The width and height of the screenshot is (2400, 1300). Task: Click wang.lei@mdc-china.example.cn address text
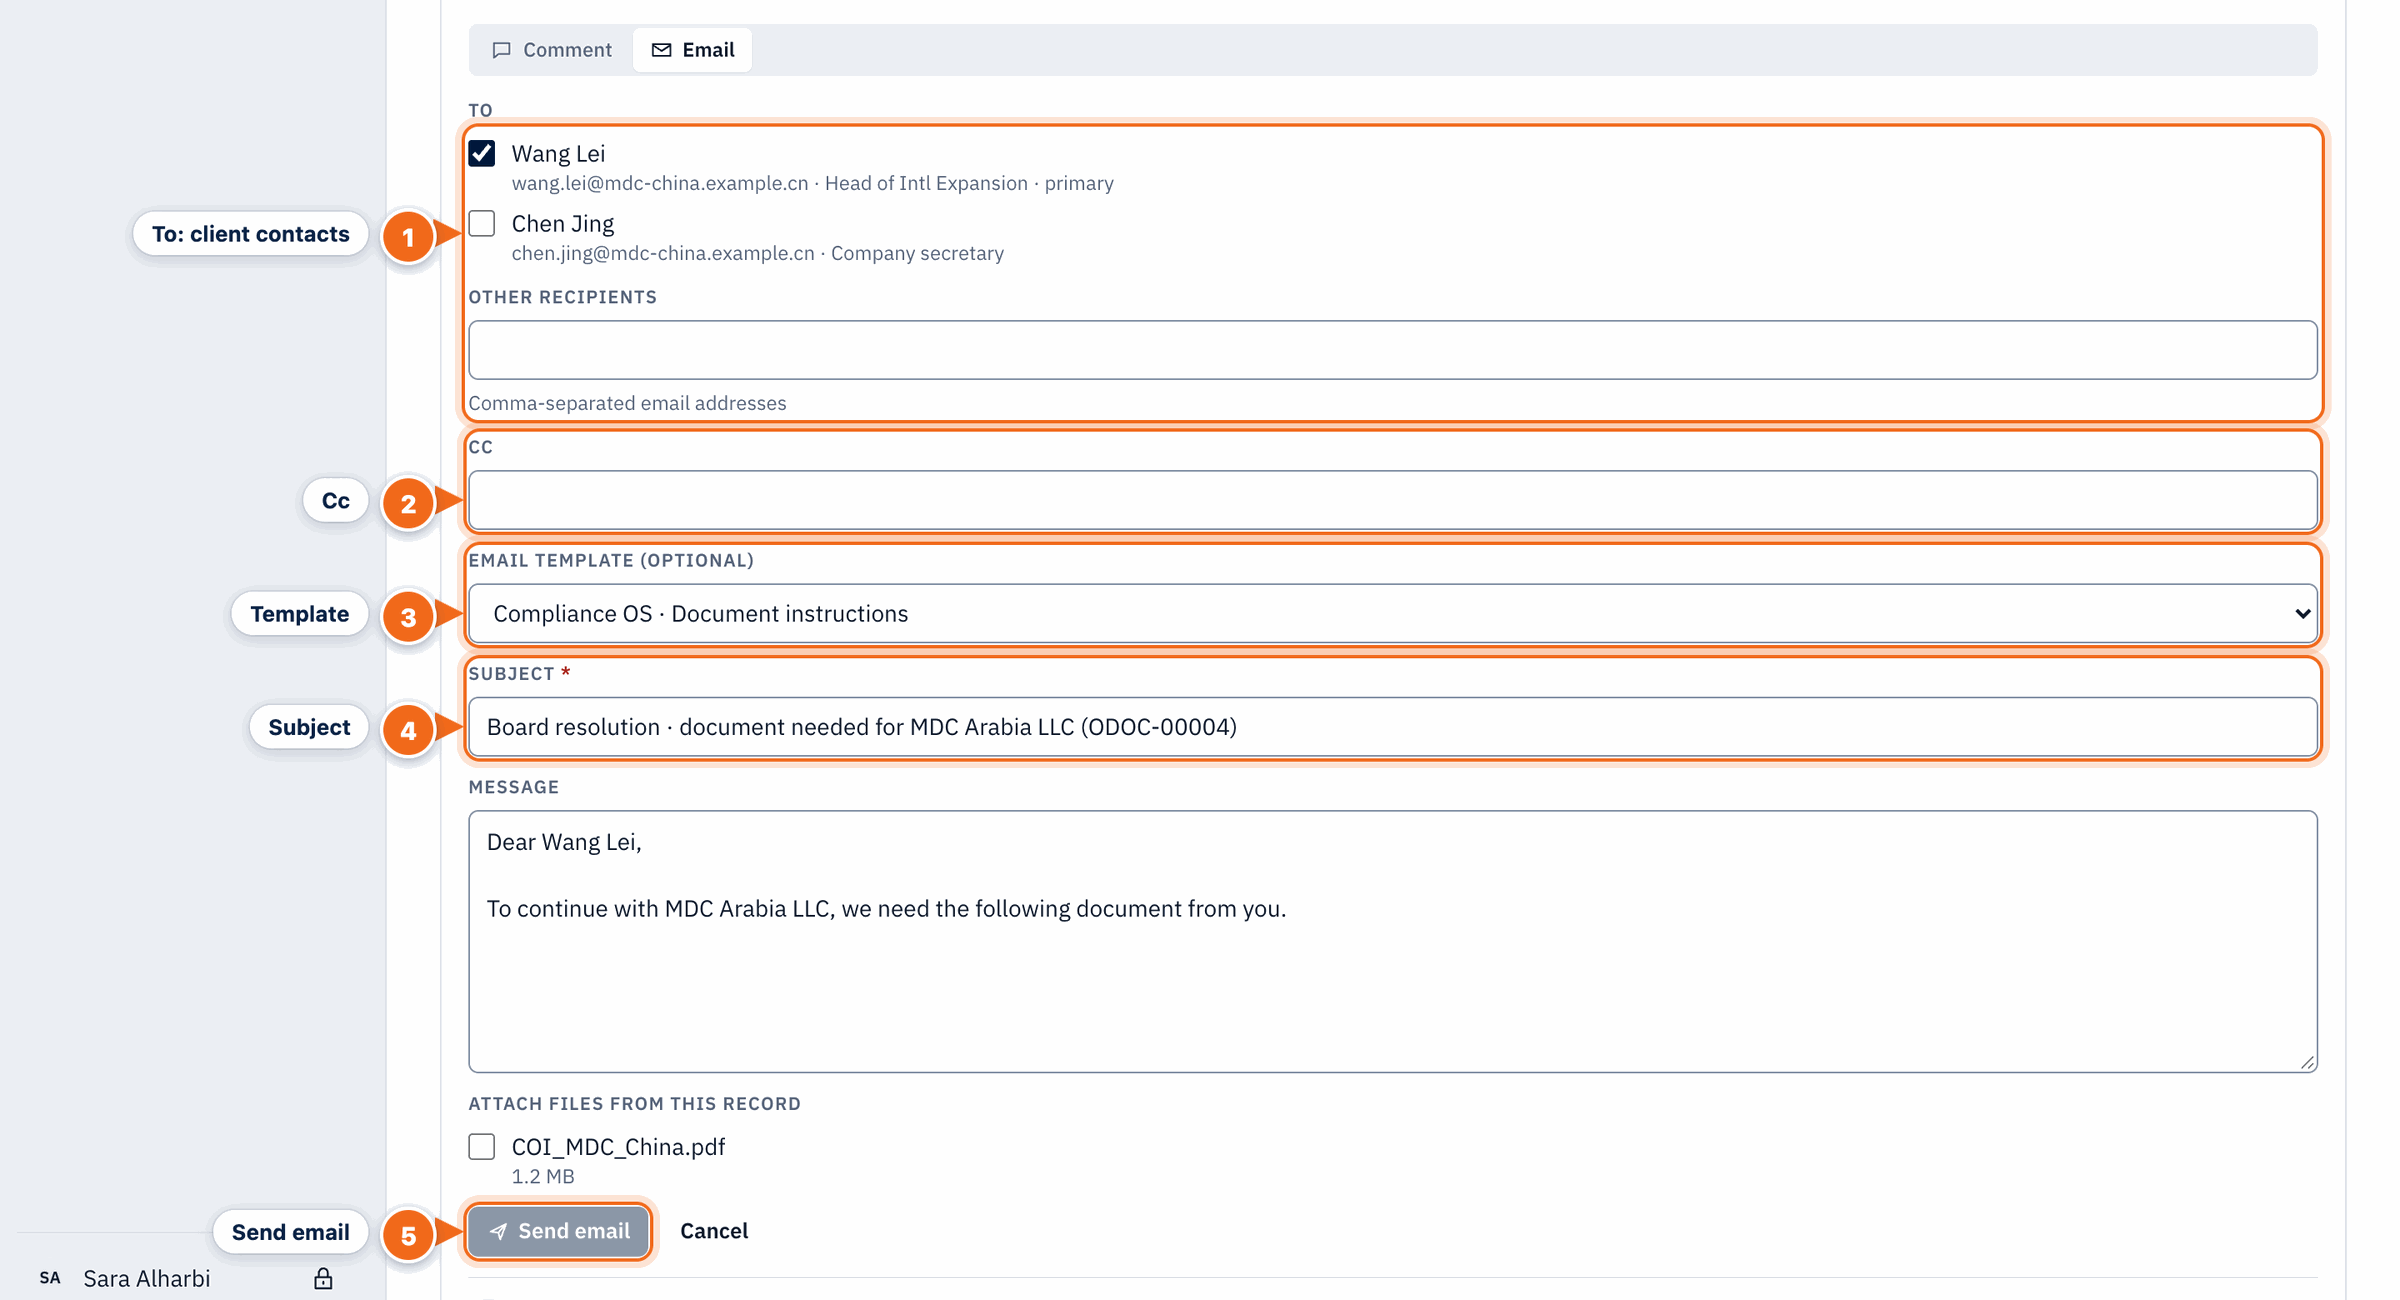[x=660, y=183]
